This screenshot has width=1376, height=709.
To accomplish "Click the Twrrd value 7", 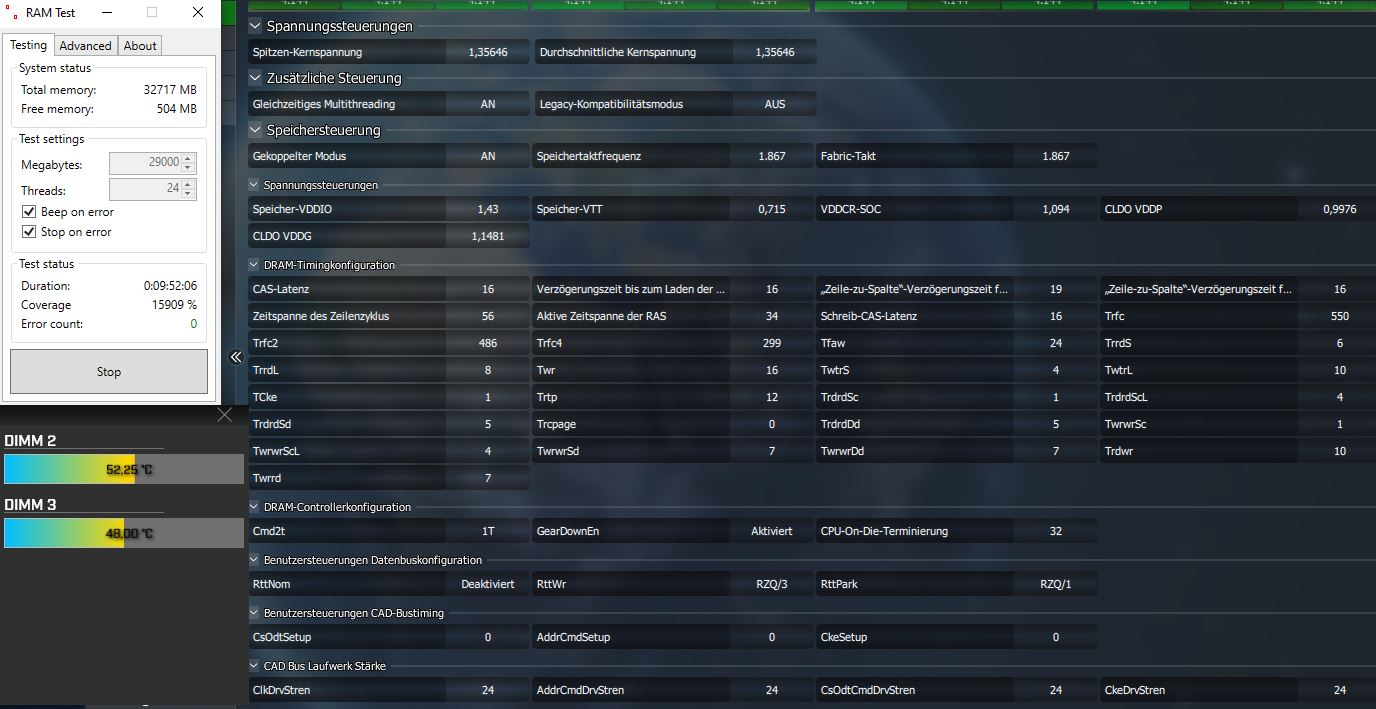I will coord(488,478).
